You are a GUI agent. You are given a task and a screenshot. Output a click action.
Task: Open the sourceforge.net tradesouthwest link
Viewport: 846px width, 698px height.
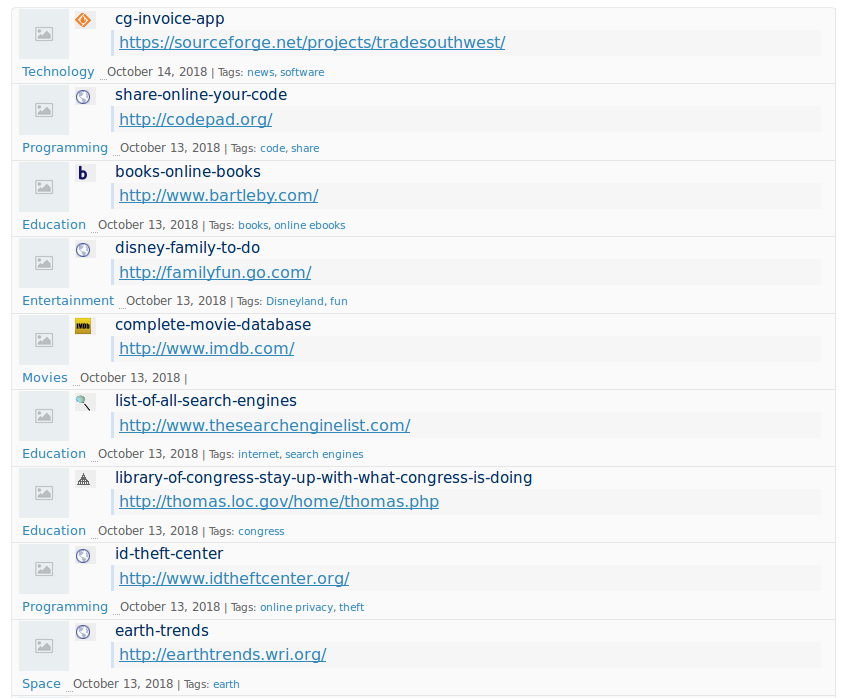pyautogui.click(x=311, y=42)
